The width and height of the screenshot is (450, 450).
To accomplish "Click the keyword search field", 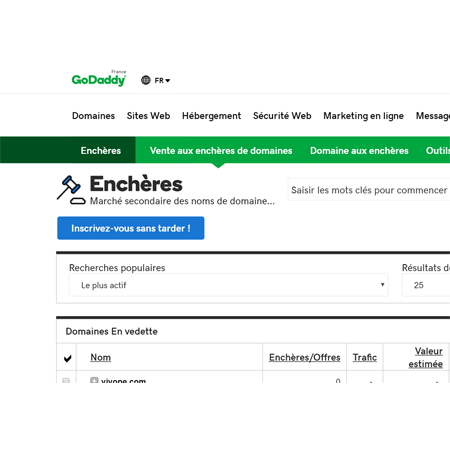I will [369, 190].
